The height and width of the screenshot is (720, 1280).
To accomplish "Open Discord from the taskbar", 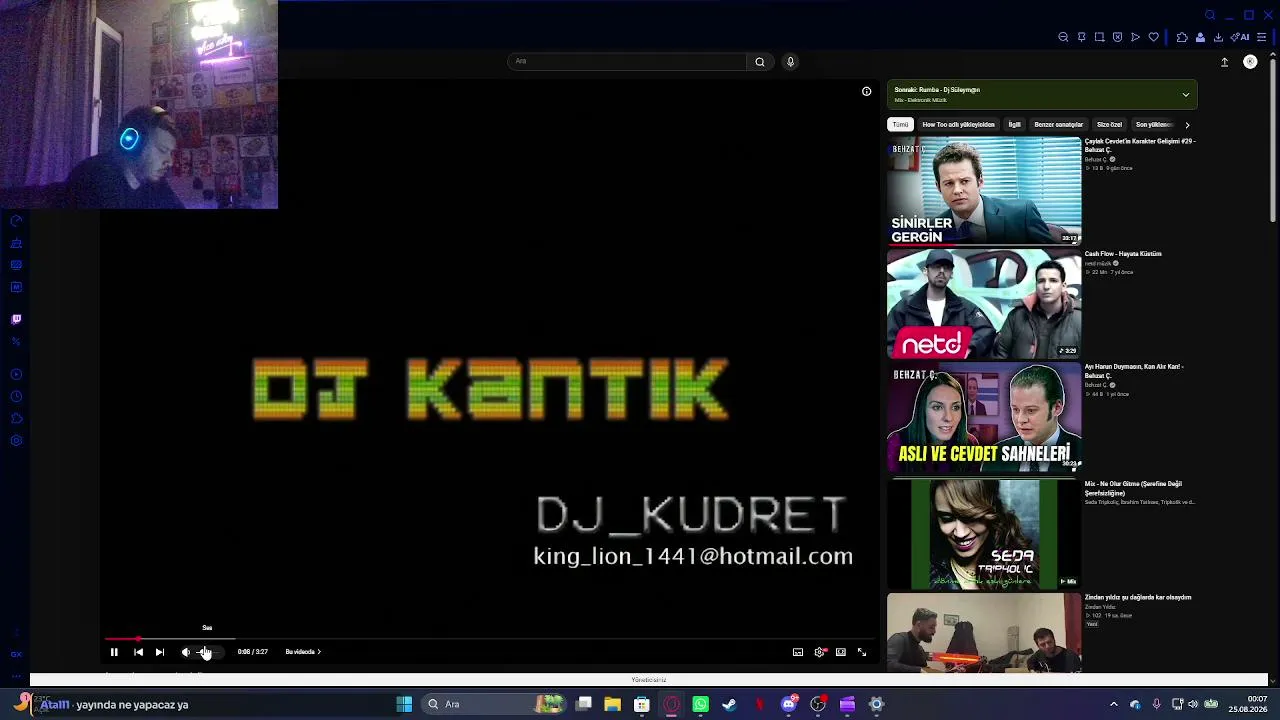I will pos(789,704).
